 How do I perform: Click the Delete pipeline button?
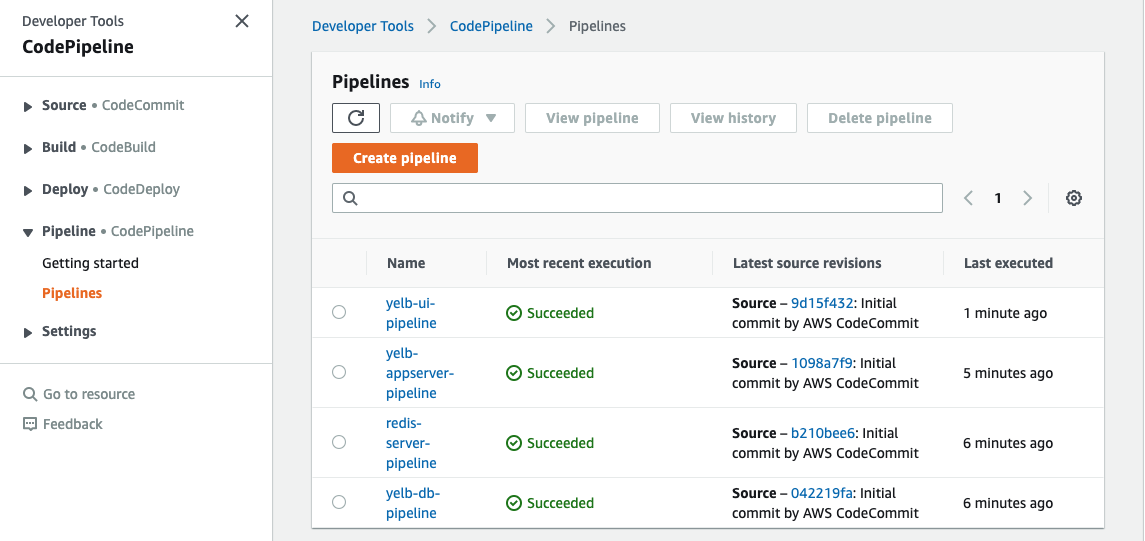coord(880,118)
